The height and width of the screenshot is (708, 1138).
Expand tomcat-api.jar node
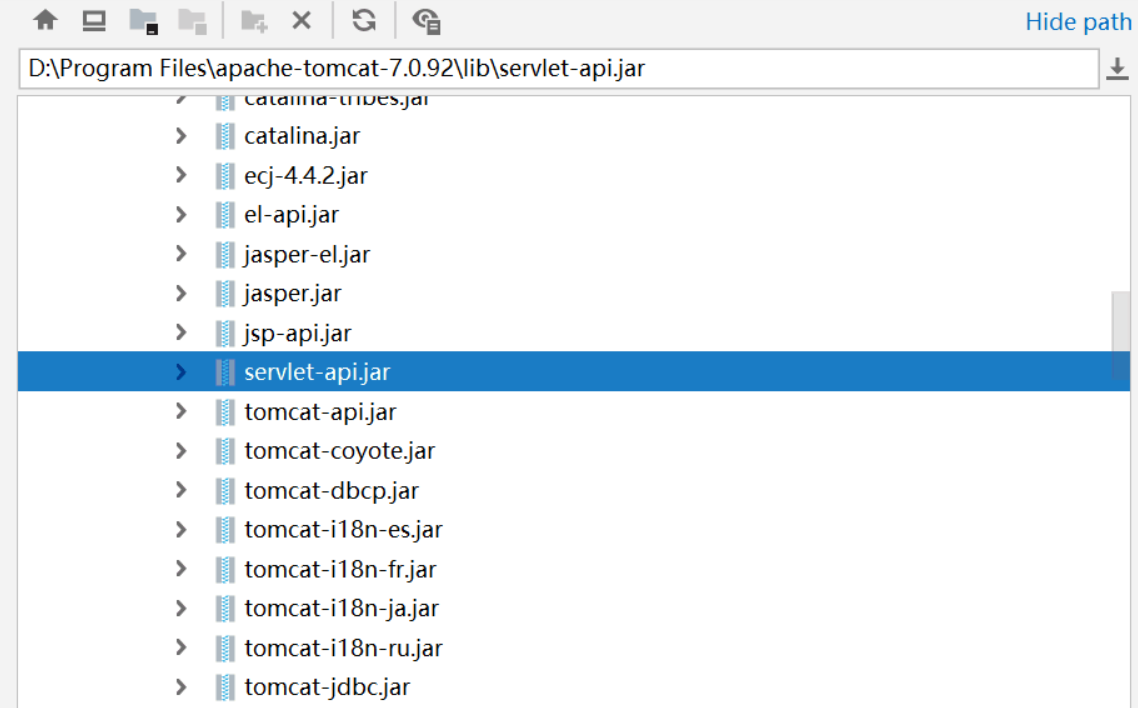pos(181,411)
